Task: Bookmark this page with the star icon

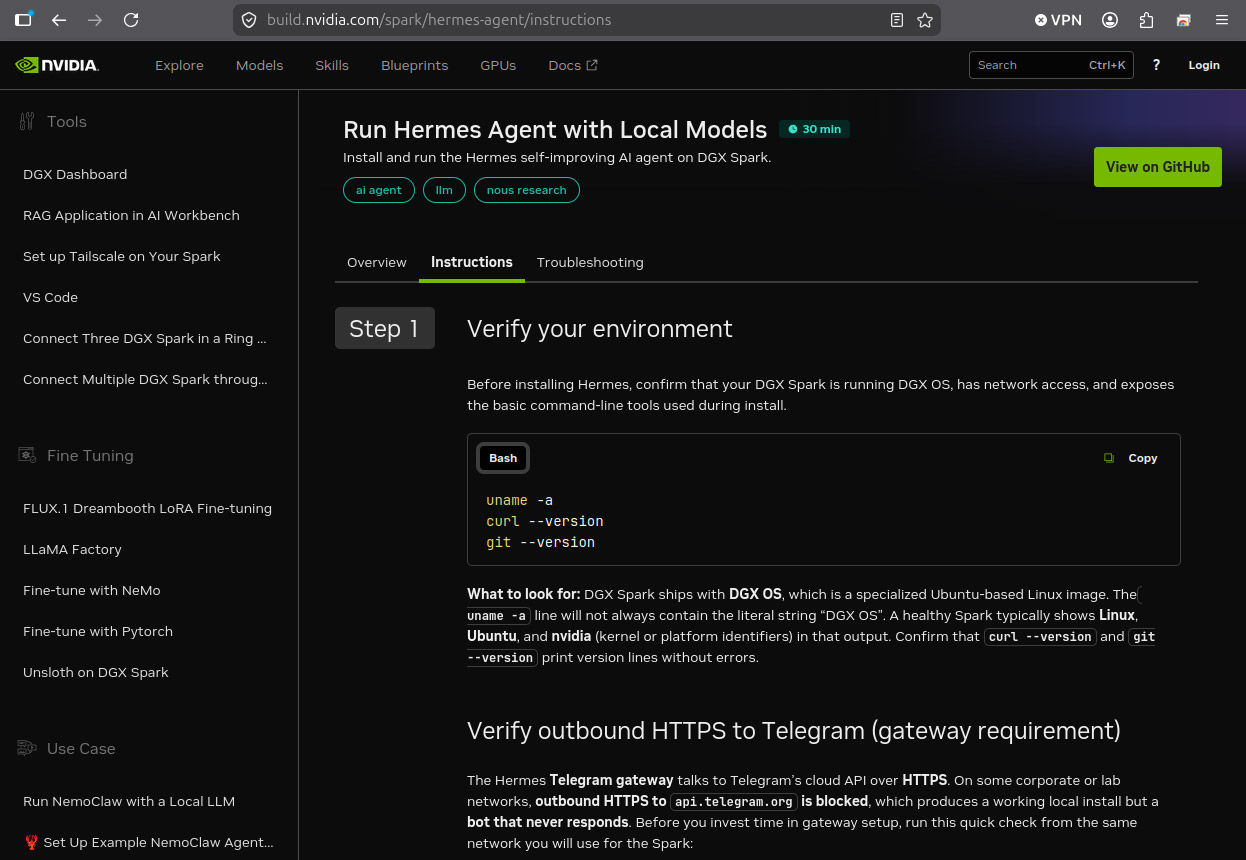Action: tap(925, 20)
